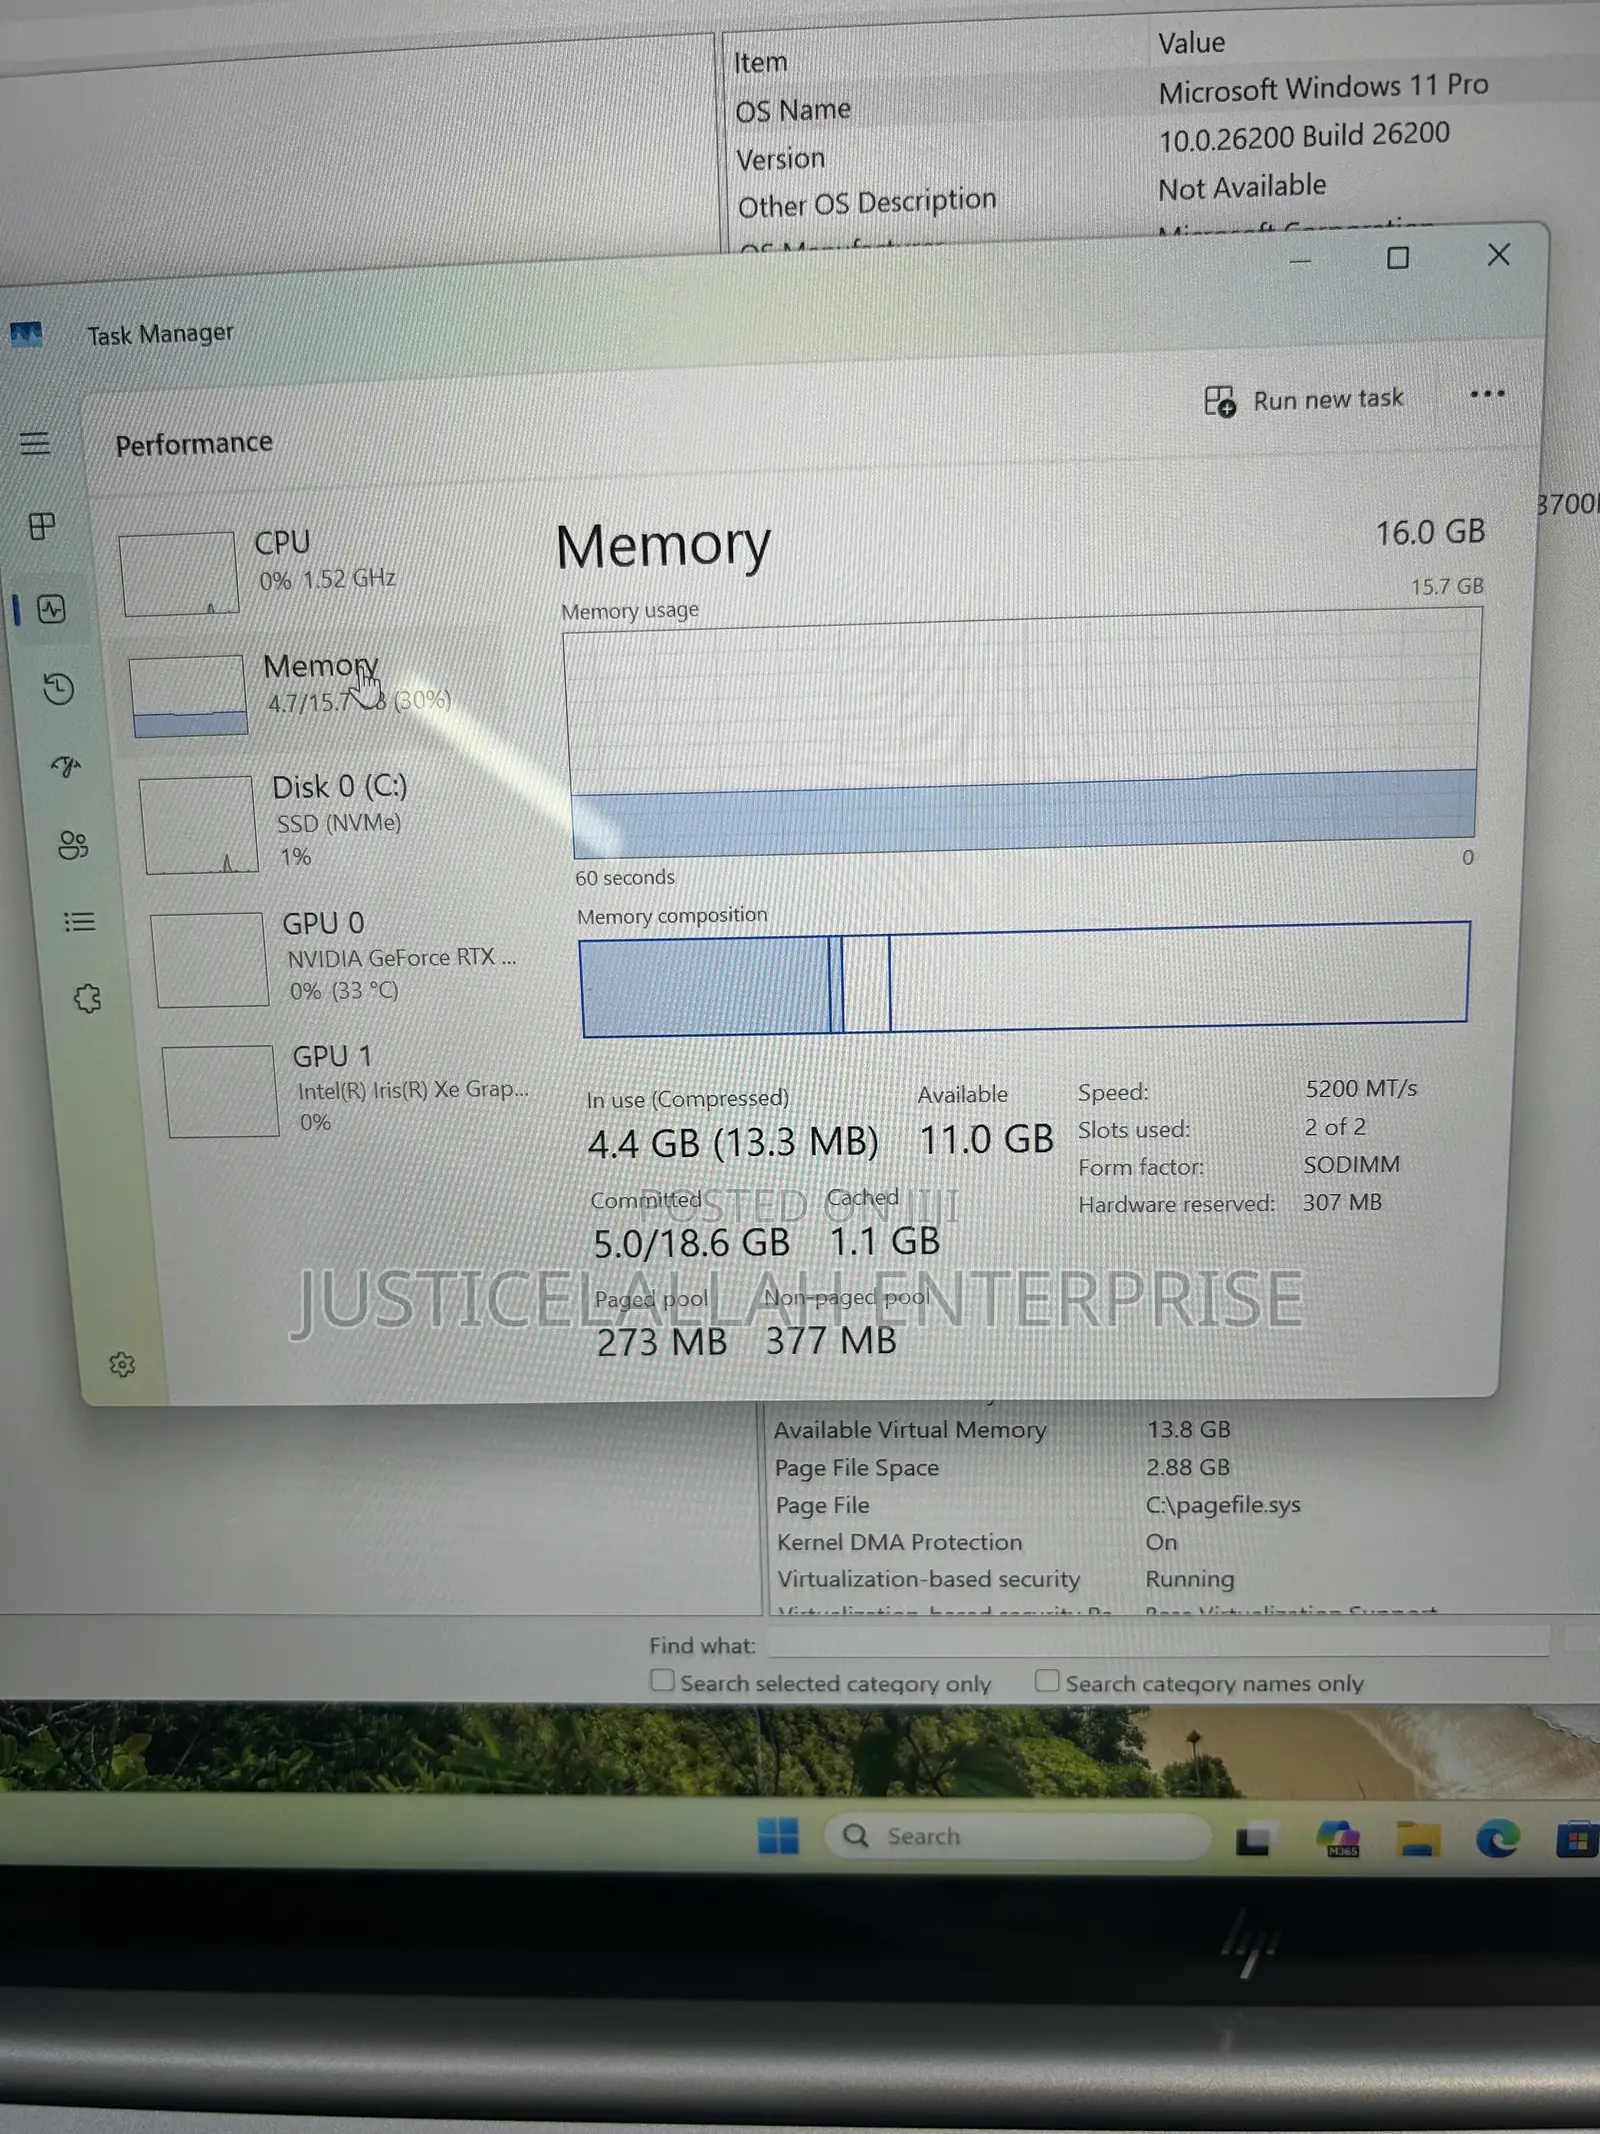Open Task Manager settings gear
The width and height of the screenshot is (1600, 2134).
point(122,1364)
